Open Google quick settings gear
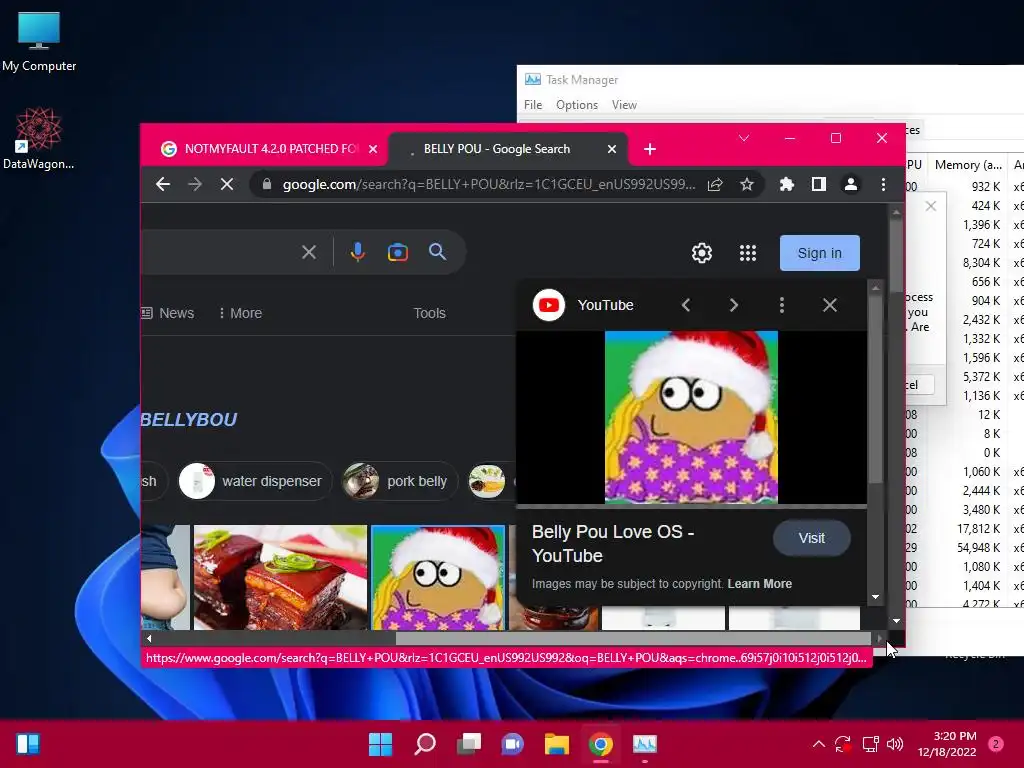 [702, 253]
